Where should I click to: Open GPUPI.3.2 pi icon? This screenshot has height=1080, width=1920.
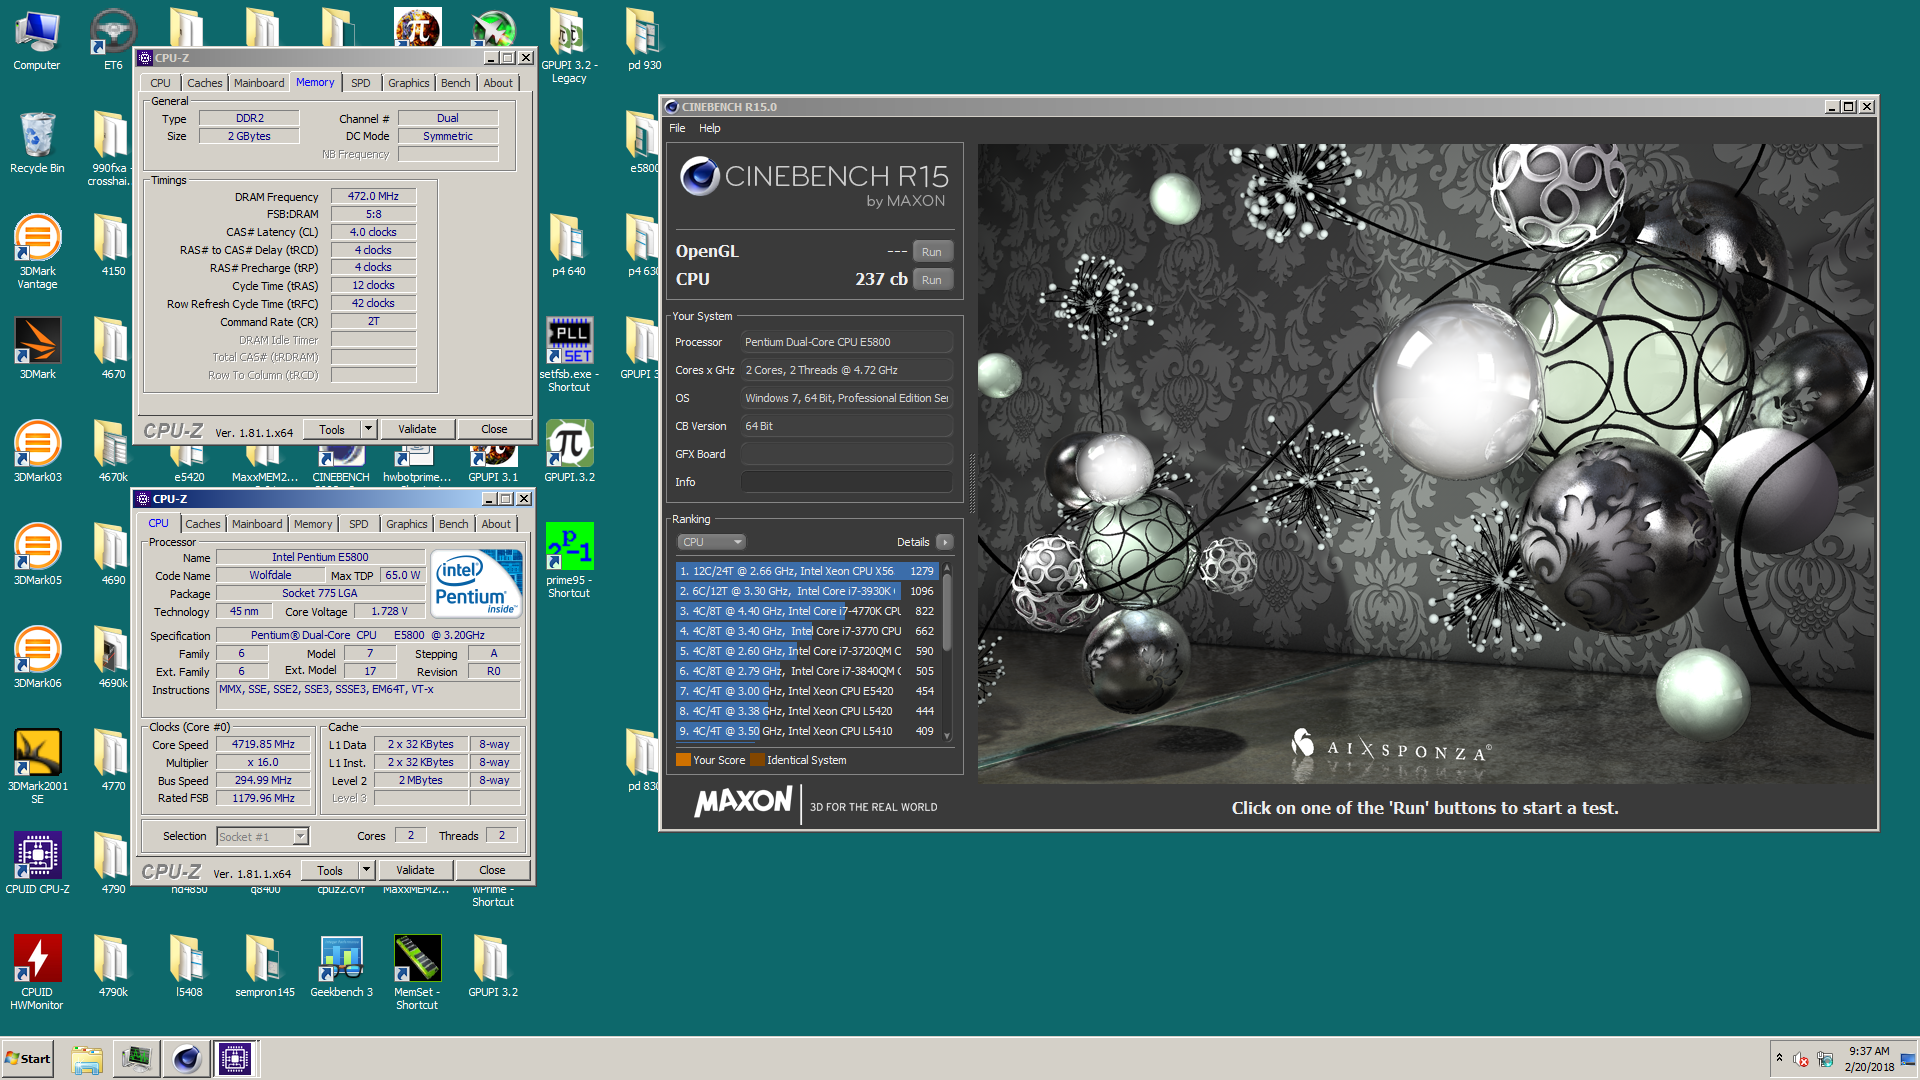point(569,451)
